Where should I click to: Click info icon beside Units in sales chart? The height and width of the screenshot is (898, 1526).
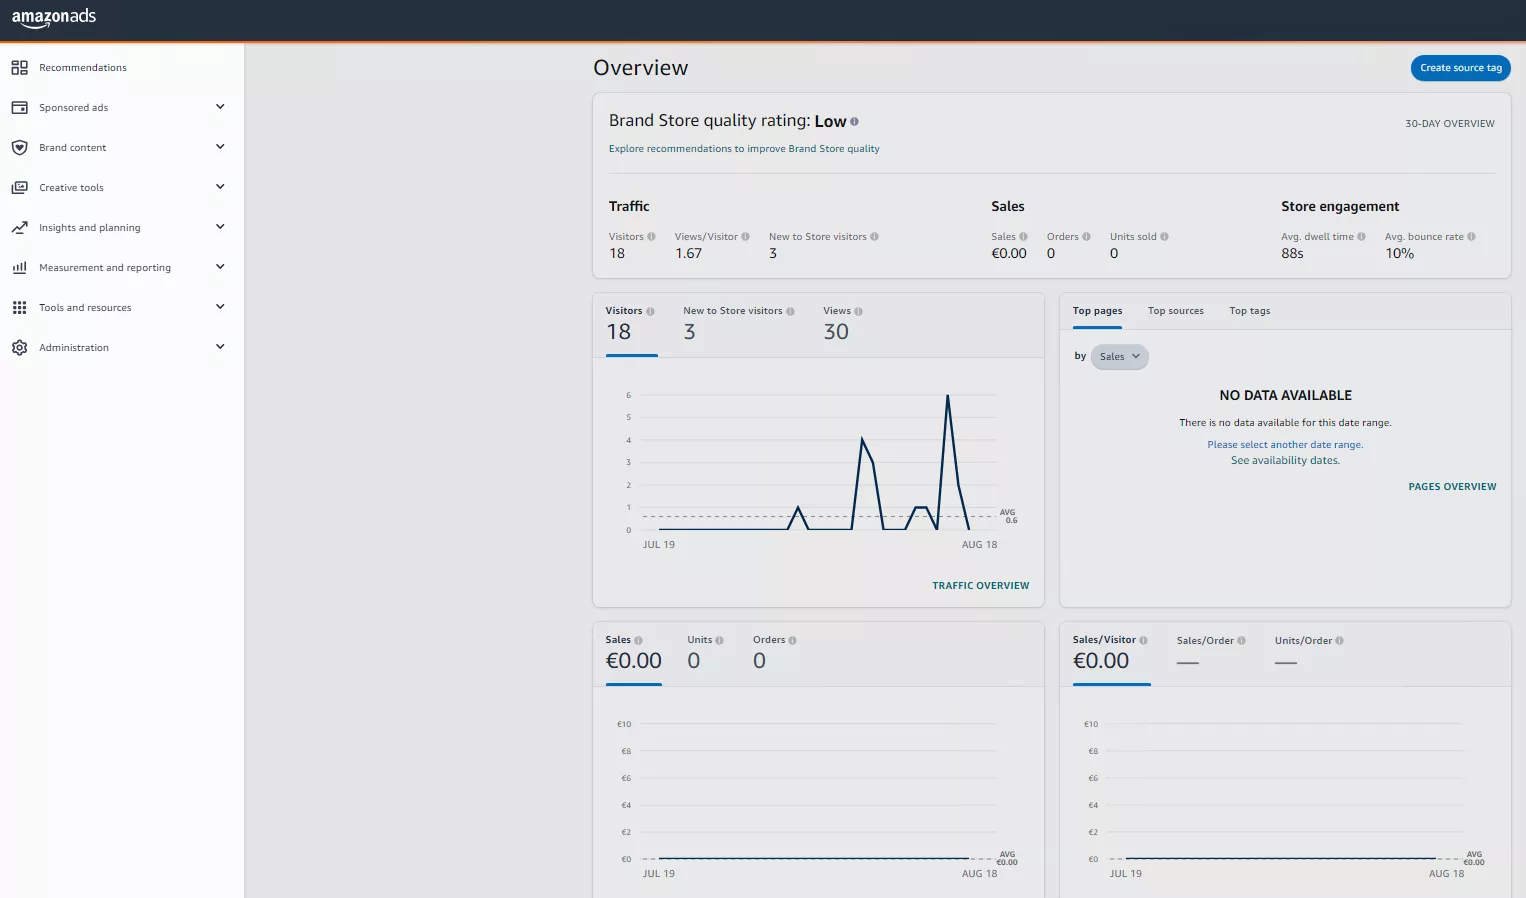pyautogui.click(x=719, y=640)
